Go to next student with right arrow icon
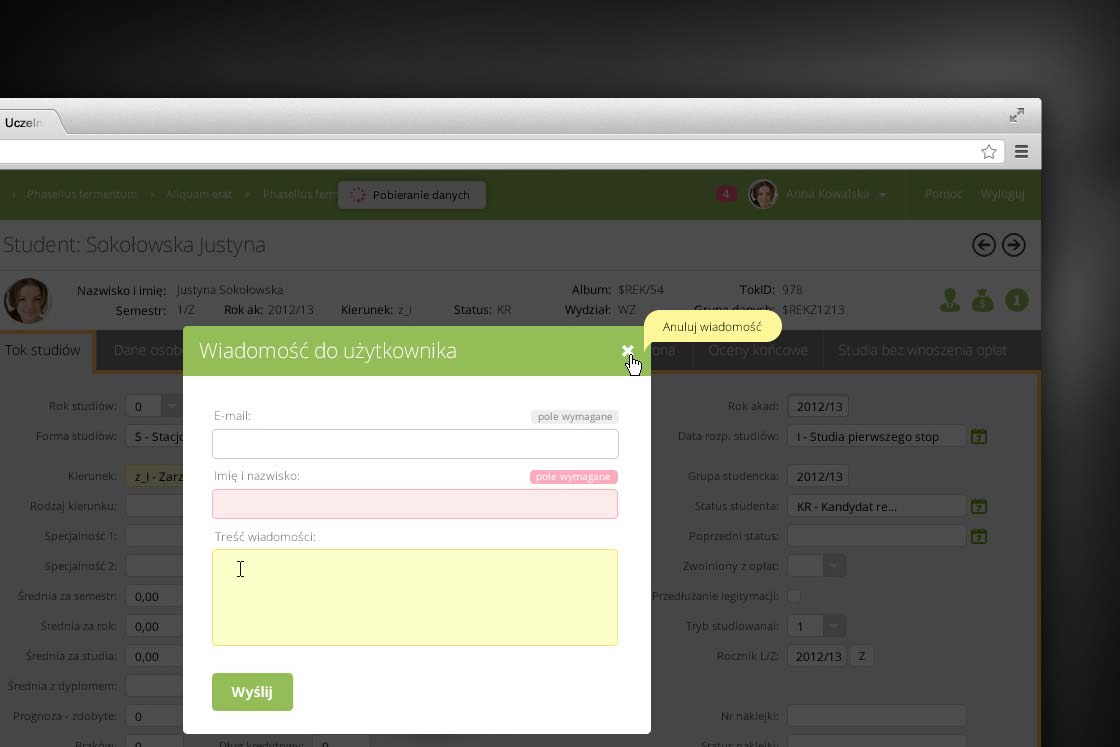Viewport: 1120px width, 747px height. point(1014,245)
